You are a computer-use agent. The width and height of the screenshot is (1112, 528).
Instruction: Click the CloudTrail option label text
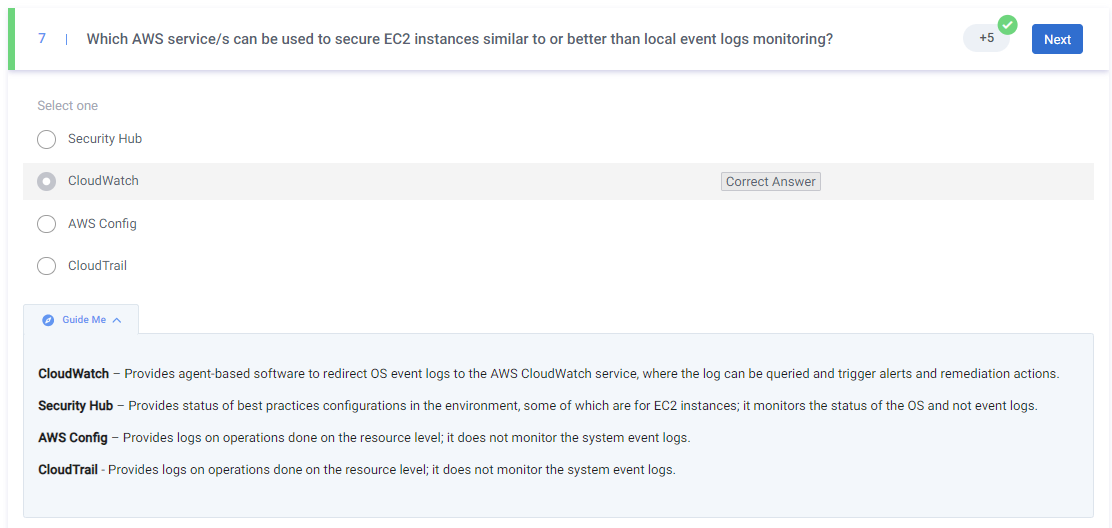pyautogui.click(x=97, y=266)
